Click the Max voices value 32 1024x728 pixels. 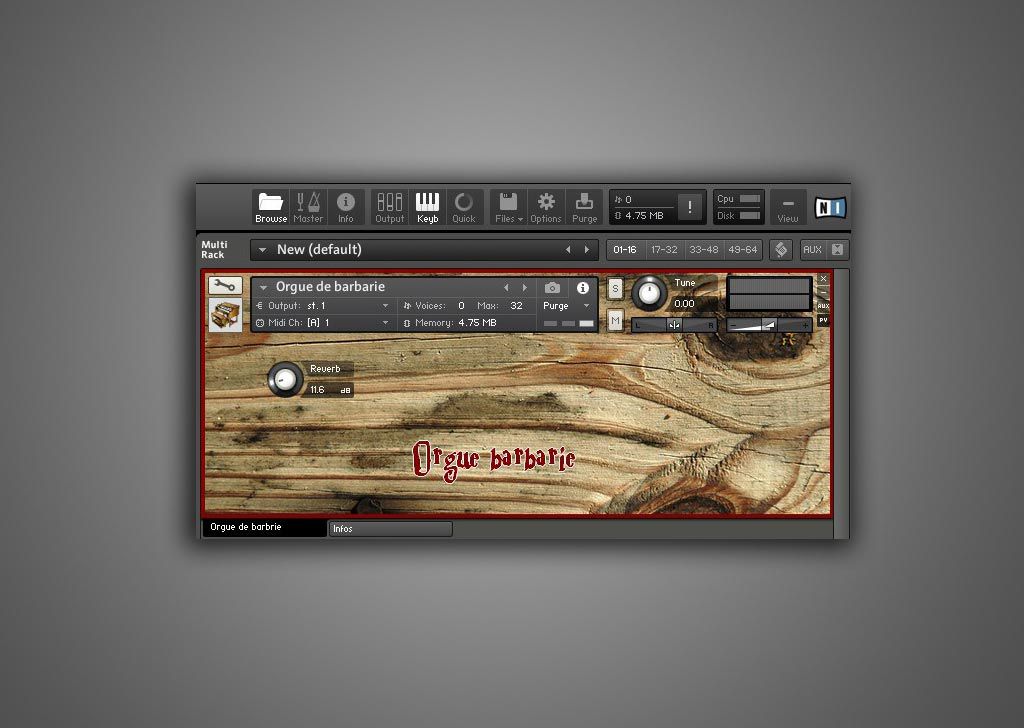[517, 306]
